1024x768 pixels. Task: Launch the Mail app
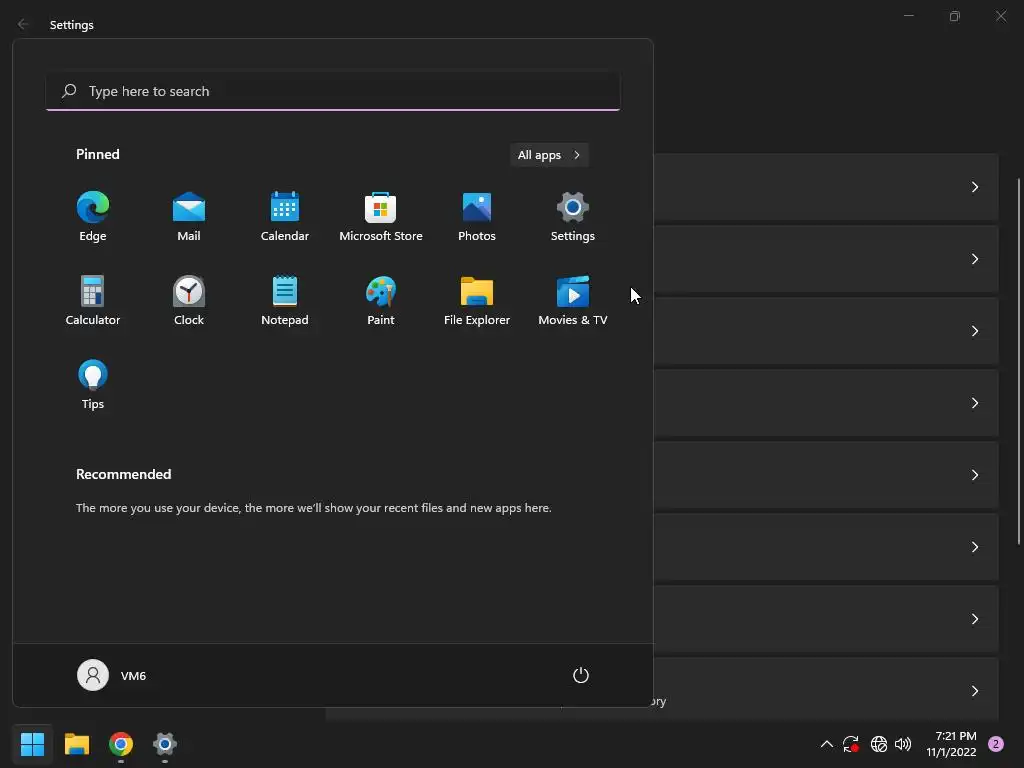(x=189, y=216)
